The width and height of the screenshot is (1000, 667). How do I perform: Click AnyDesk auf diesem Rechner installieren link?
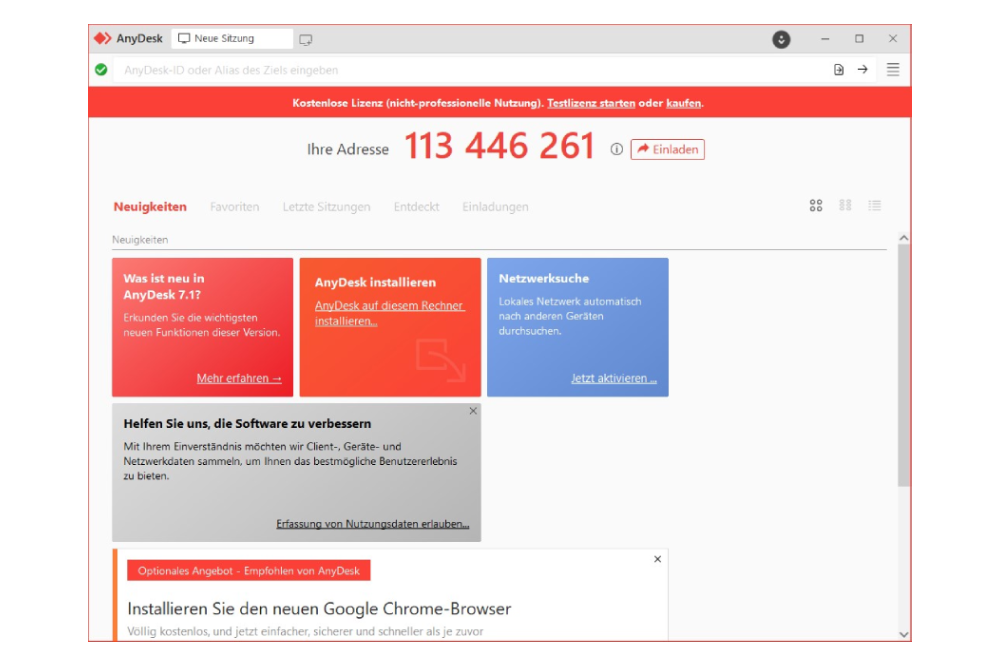(x=390, y=313)
